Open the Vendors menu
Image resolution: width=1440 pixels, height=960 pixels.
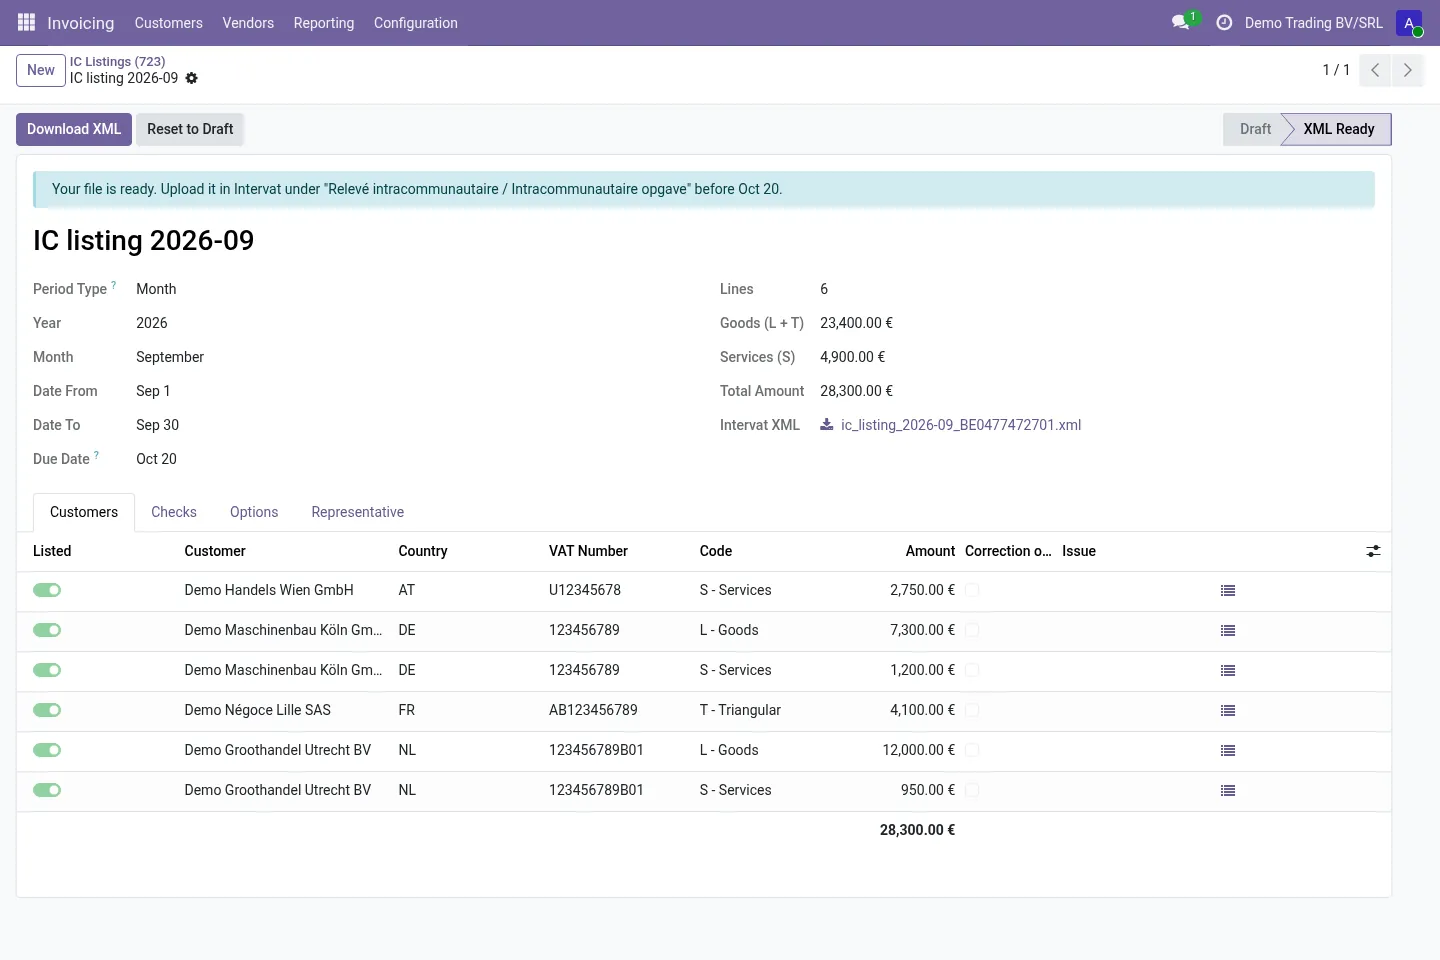point(248,23)
